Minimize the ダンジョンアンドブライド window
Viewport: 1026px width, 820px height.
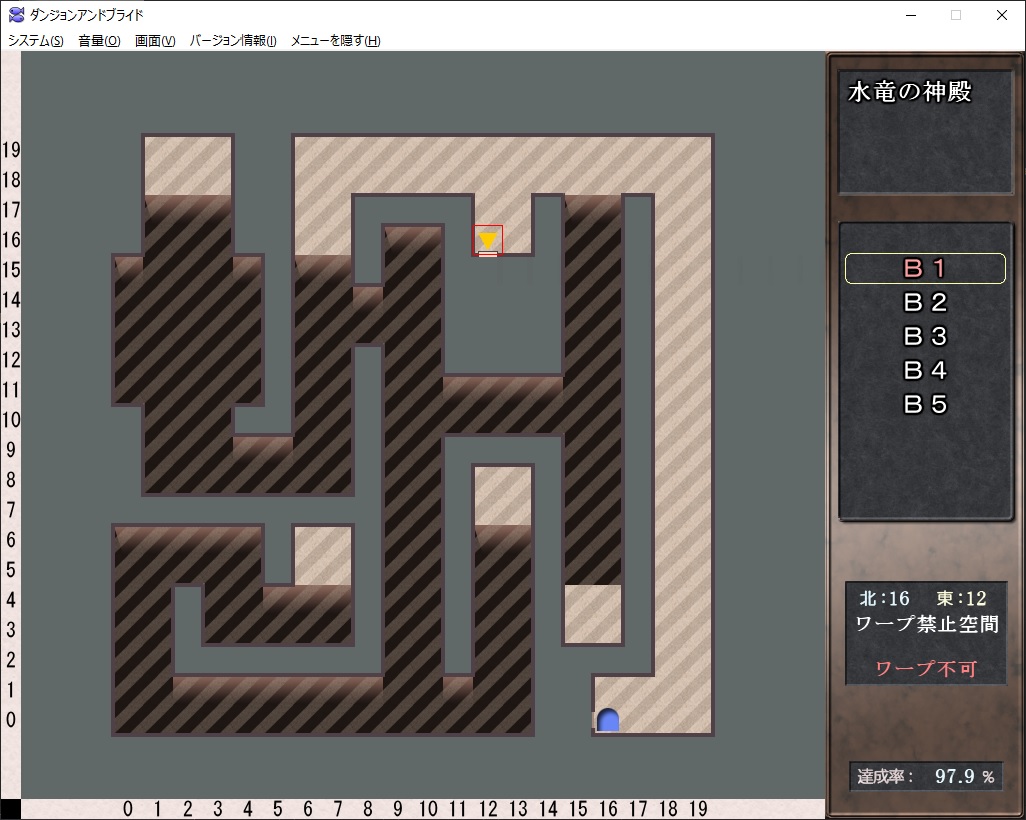(x=913, y=15)
